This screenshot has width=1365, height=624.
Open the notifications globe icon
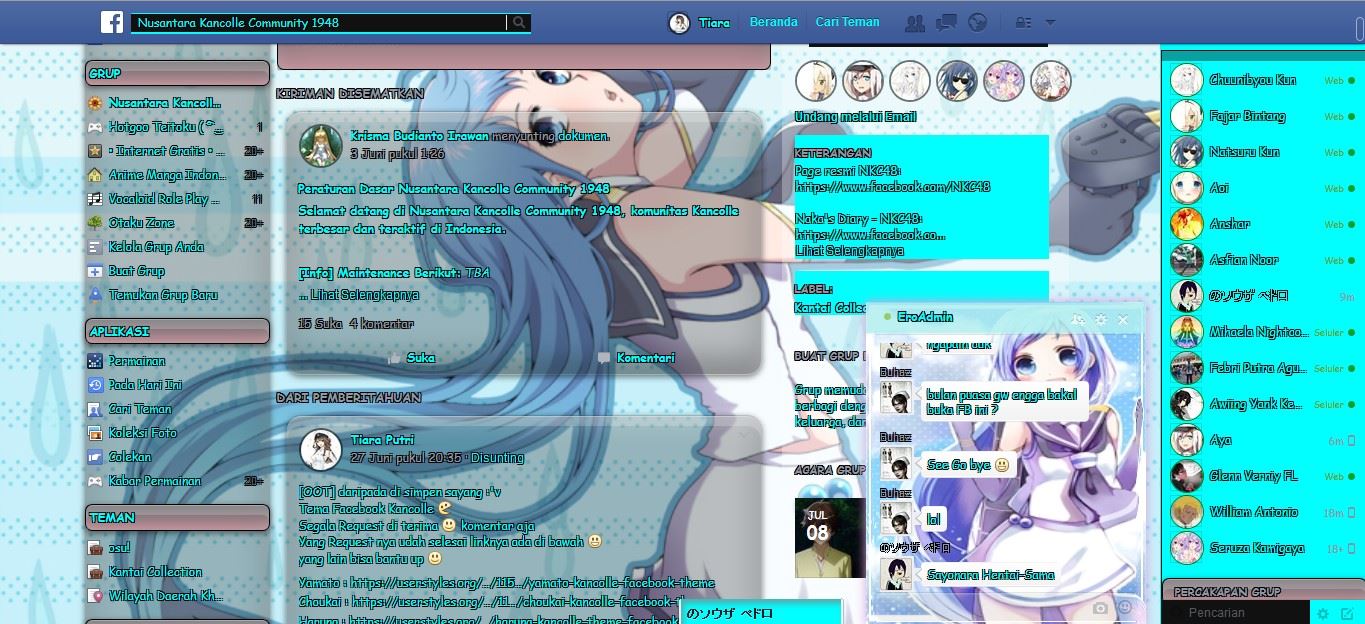coord(978,22)
